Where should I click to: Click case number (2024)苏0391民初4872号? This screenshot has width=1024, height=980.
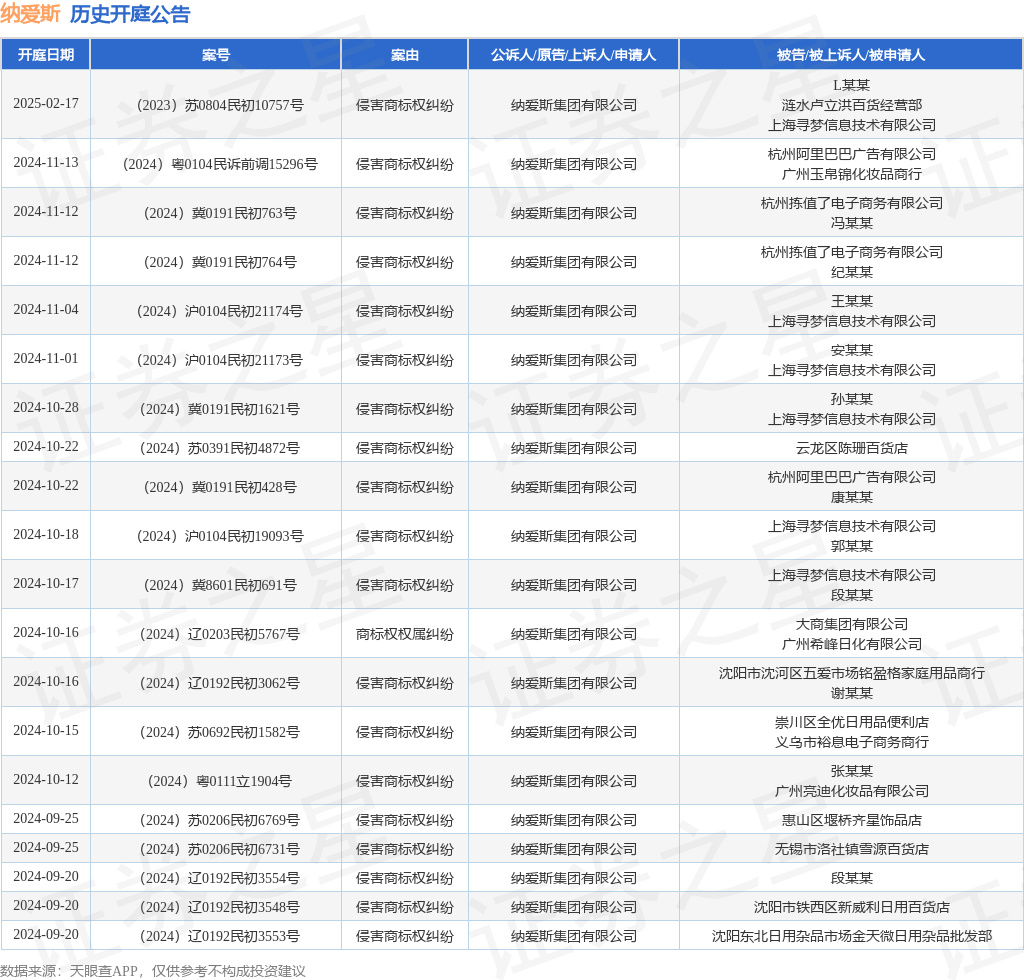tap(220, 448)
